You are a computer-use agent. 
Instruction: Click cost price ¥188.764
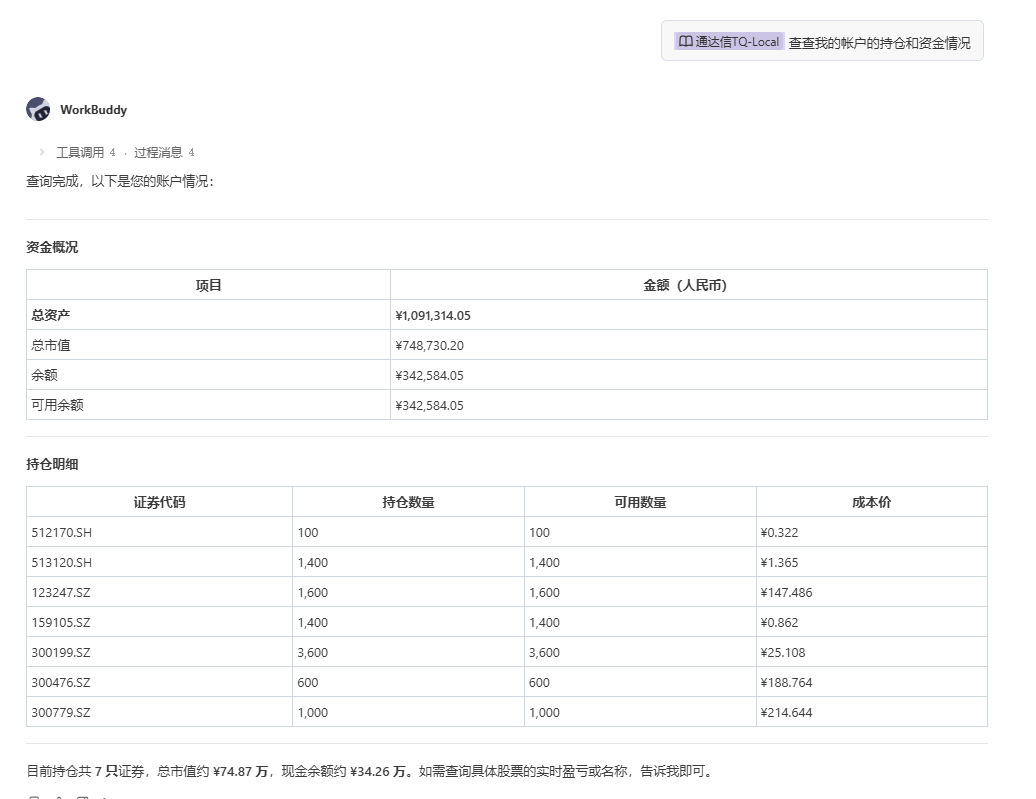pyautogui.click(x=786, y=683)
